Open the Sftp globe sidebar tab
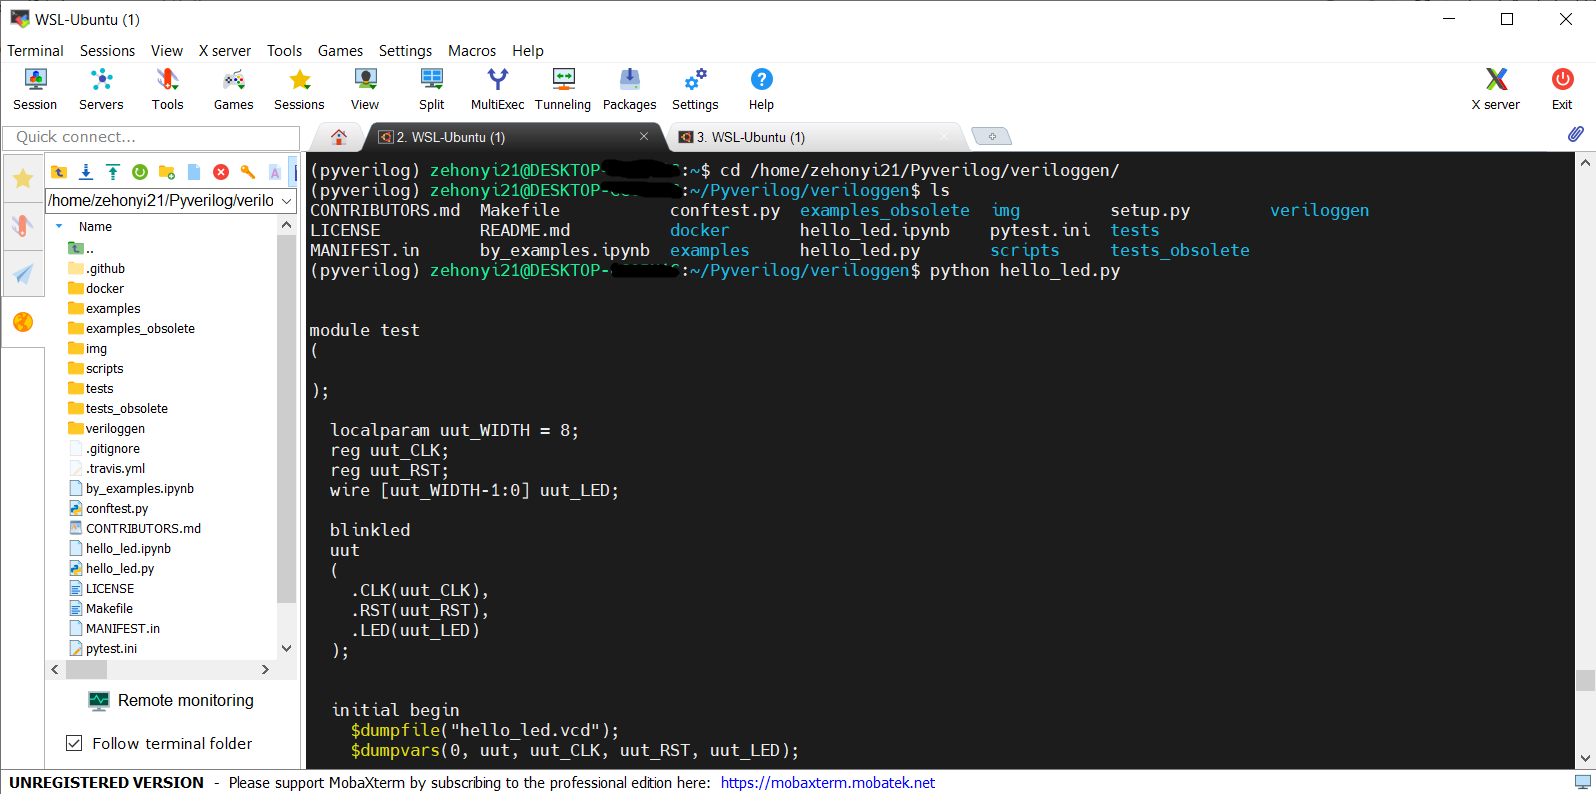The width and height of the screenshot is (1596, 794). [x=23, y=322]
